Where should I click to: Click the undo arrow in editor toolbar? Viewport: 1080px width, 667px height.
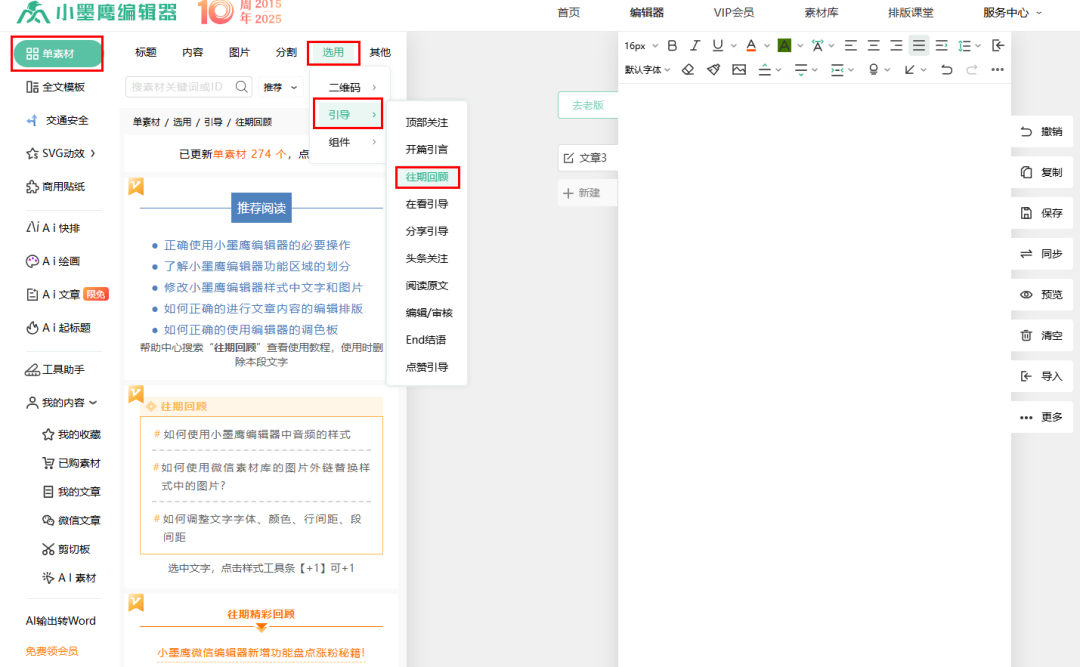[x=947, y=70]
